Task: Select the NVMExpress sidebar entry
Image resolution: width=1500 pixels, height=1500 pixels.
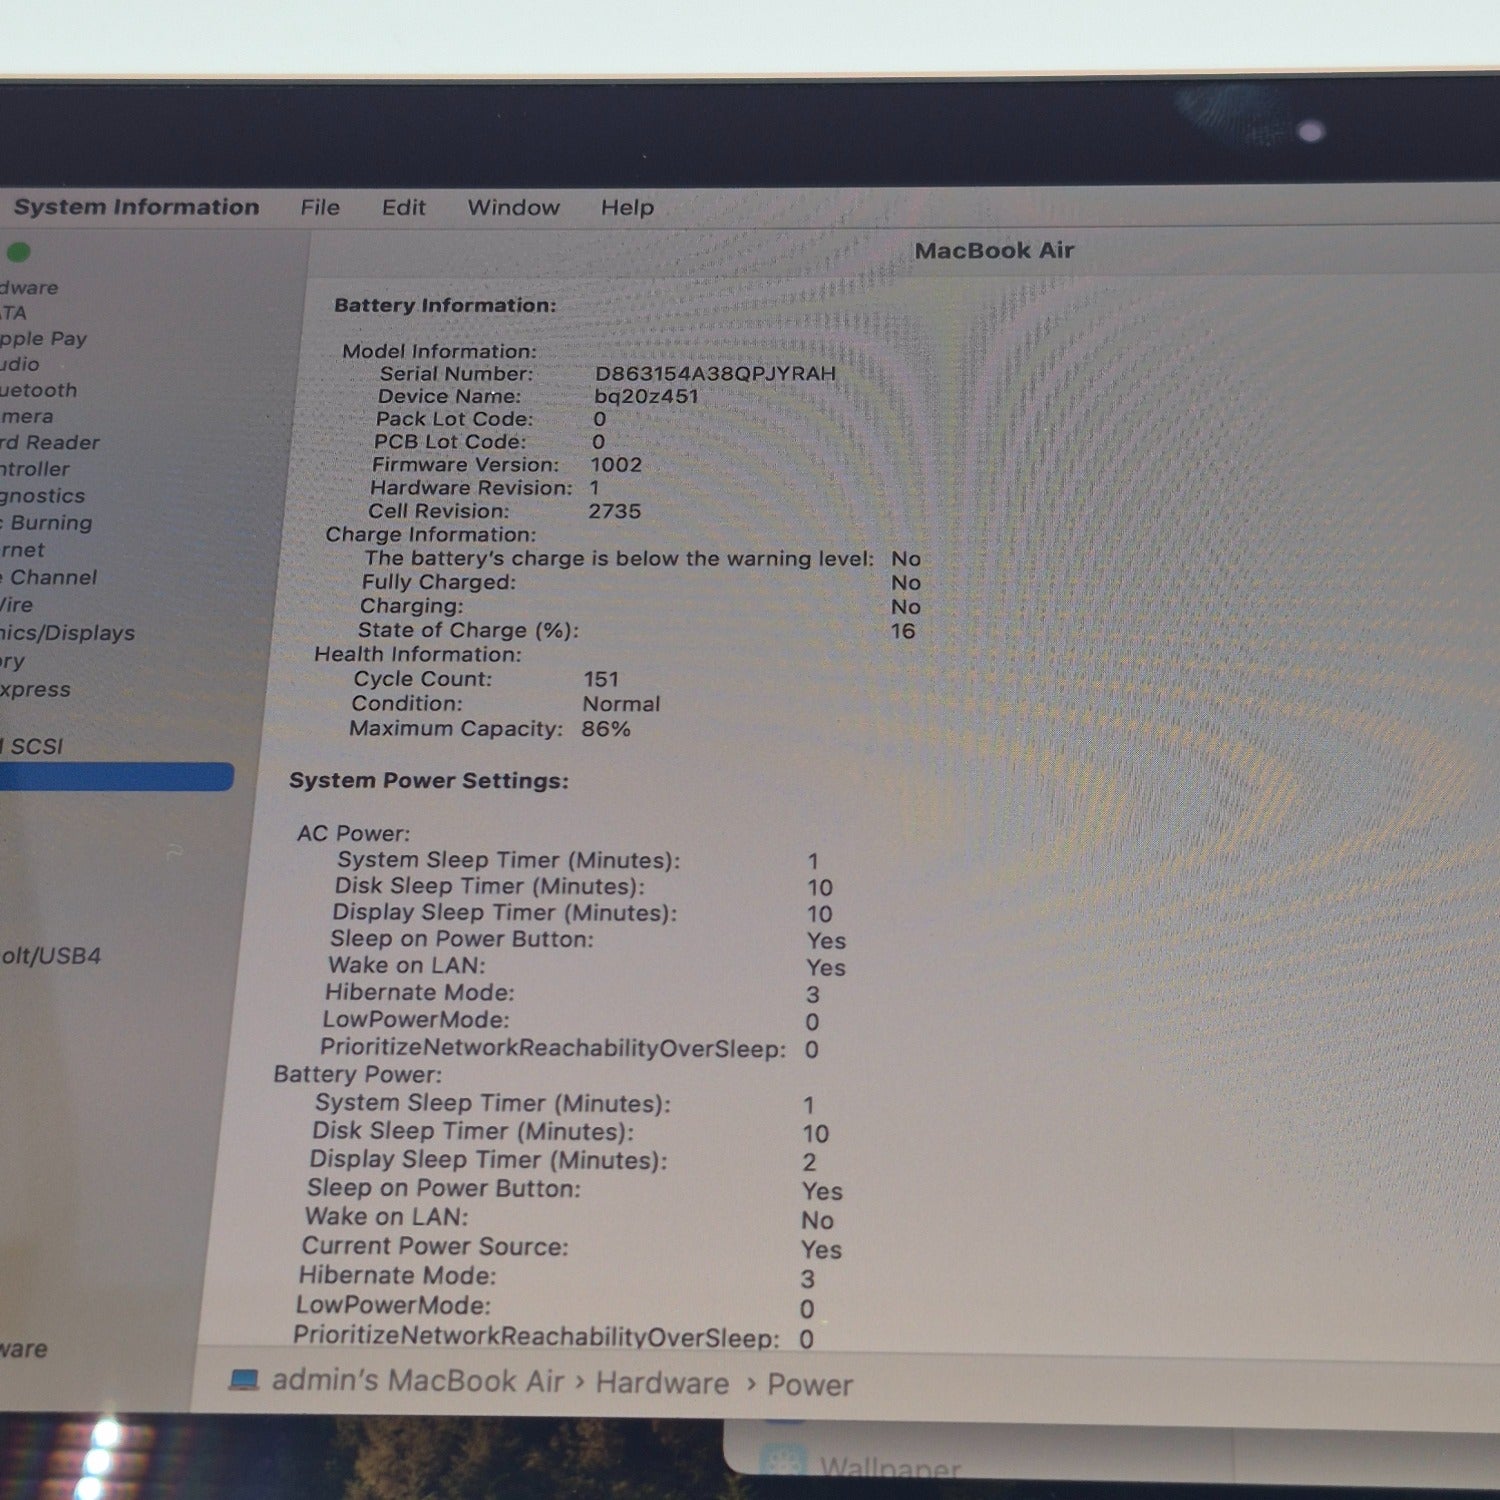Action: 35,689
